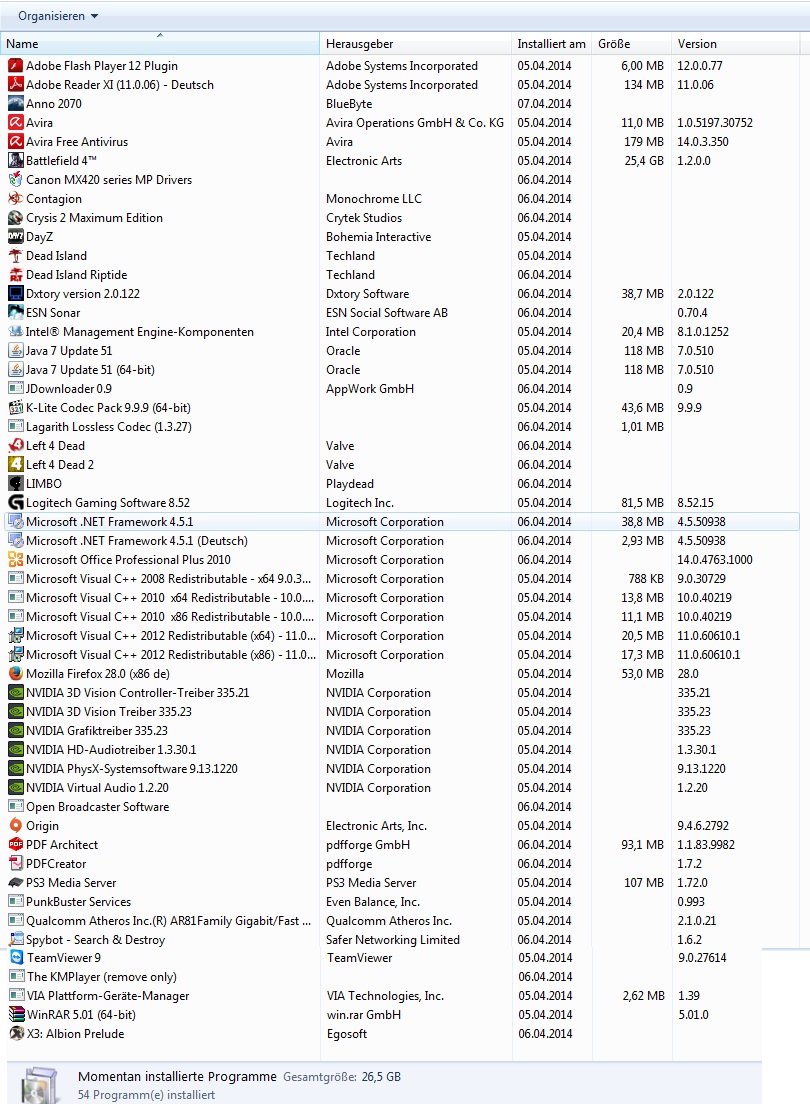Select the Microsoft .NET Framework 4.5.1 (Deutsch) entry

point(403,541)
